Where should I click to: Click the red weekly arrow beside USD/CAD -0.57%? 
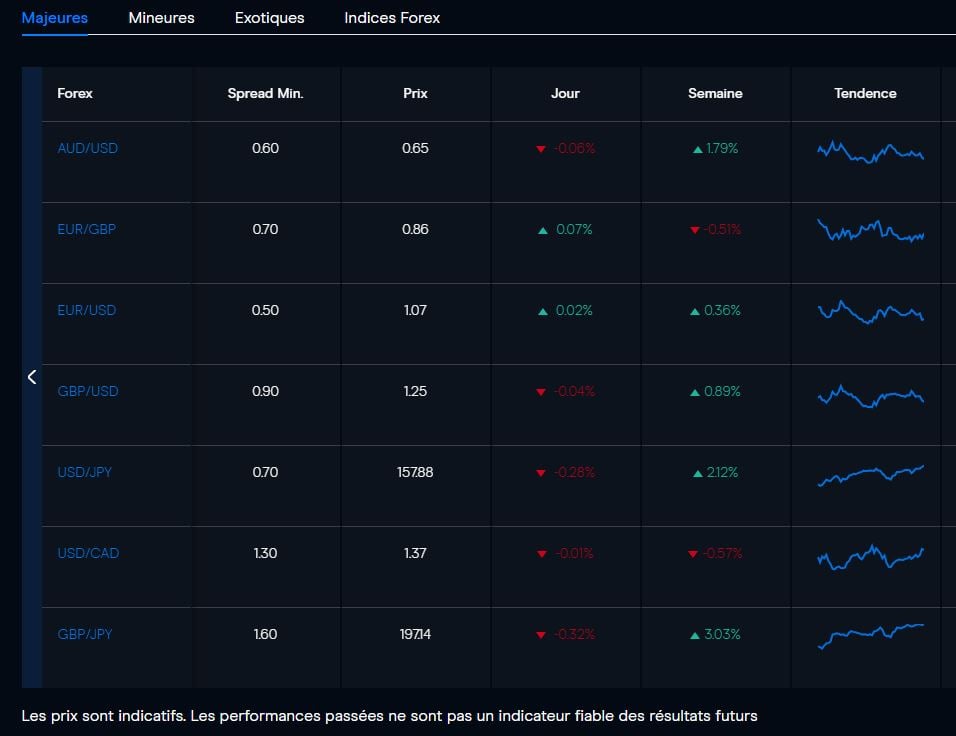pos(694,553)
